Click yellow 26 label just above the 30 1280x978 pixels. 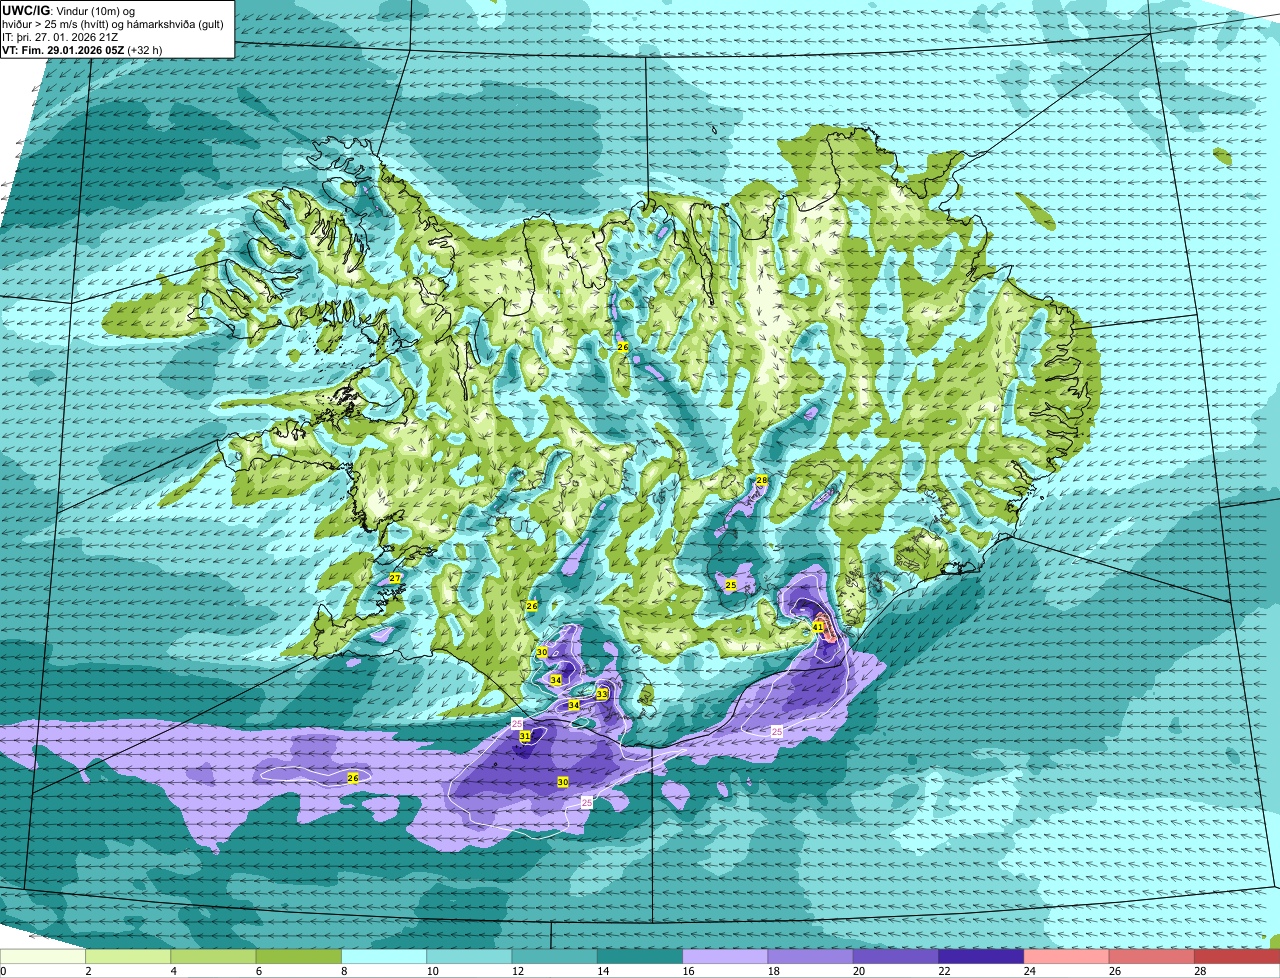click(x=532, y=606)
